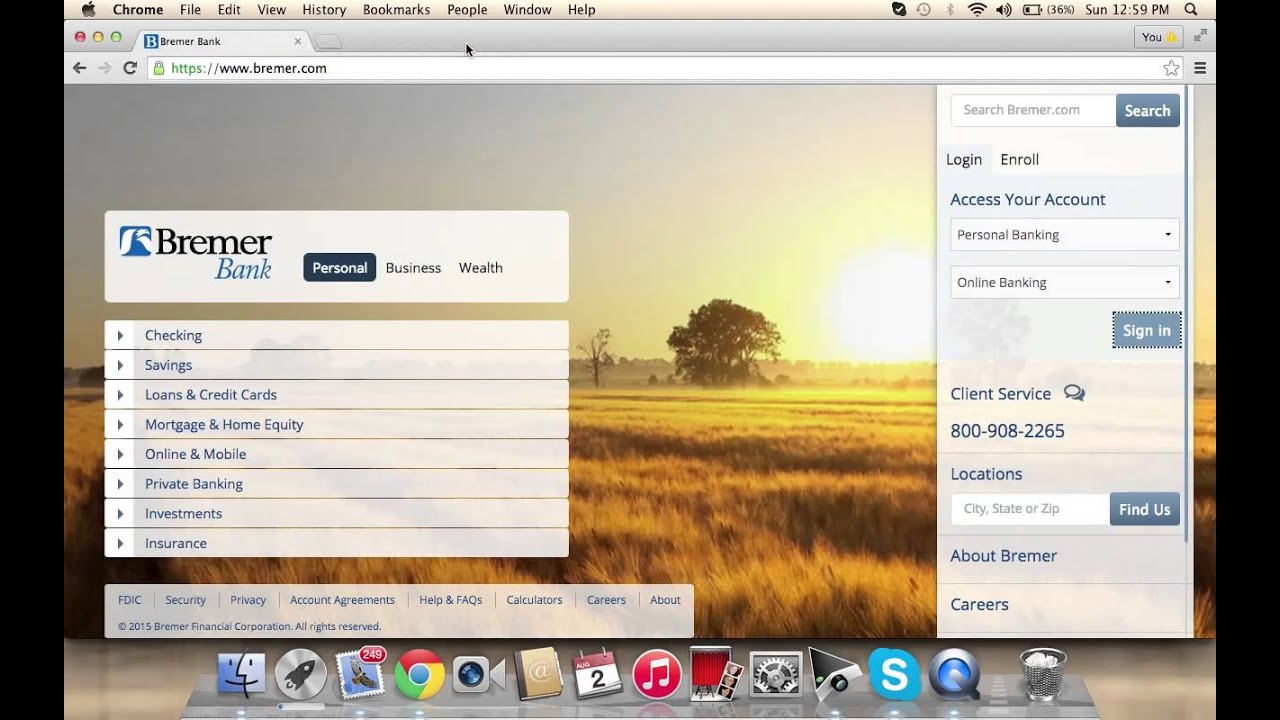1280x720 pixels.
Task: Select the Personal tab
Action: 340,267
